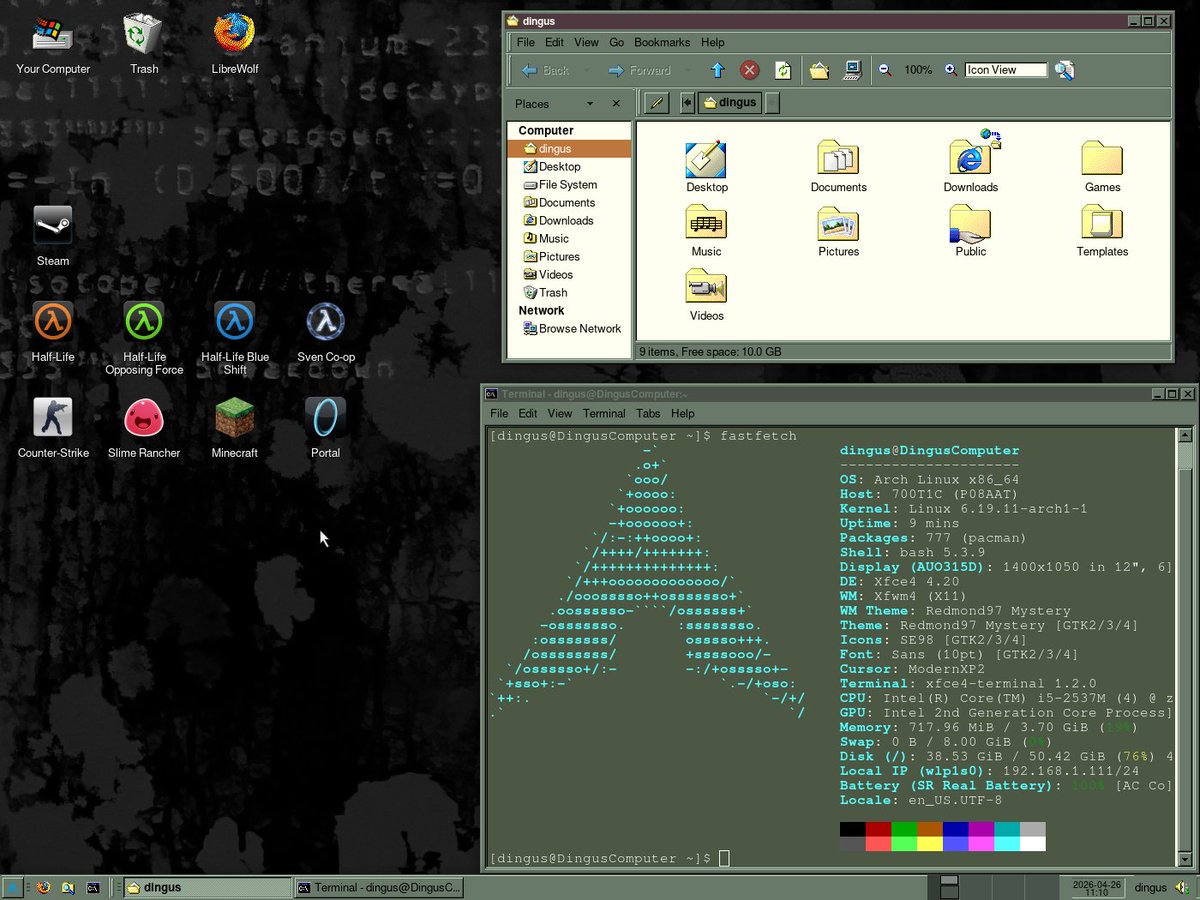Click the Forward navigation button

coord(640,70)
